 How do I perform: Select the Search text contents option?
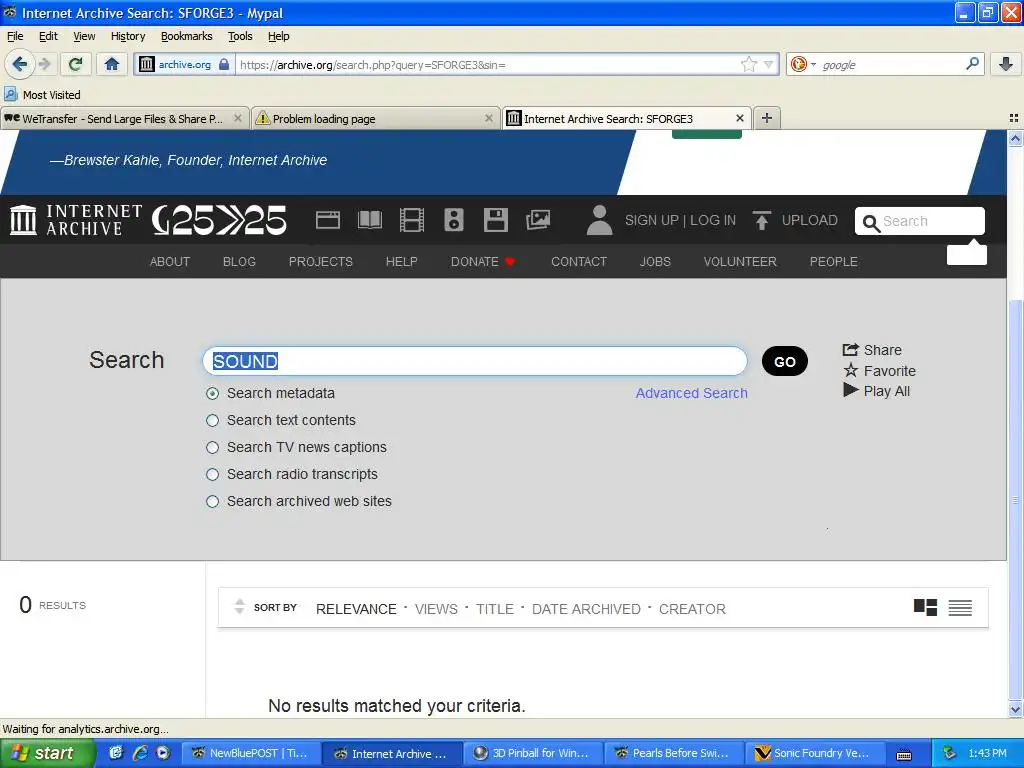(212, 421)
